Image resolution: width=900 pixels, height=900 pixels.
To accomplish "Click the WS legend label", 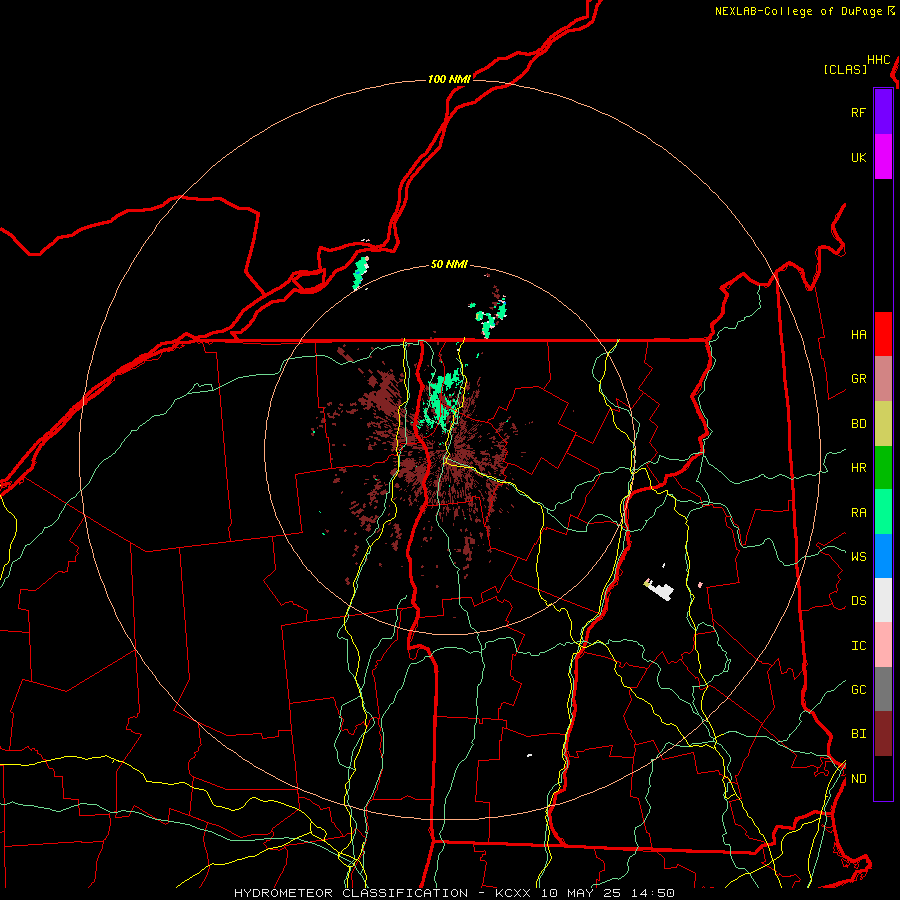I will point(858,556).
